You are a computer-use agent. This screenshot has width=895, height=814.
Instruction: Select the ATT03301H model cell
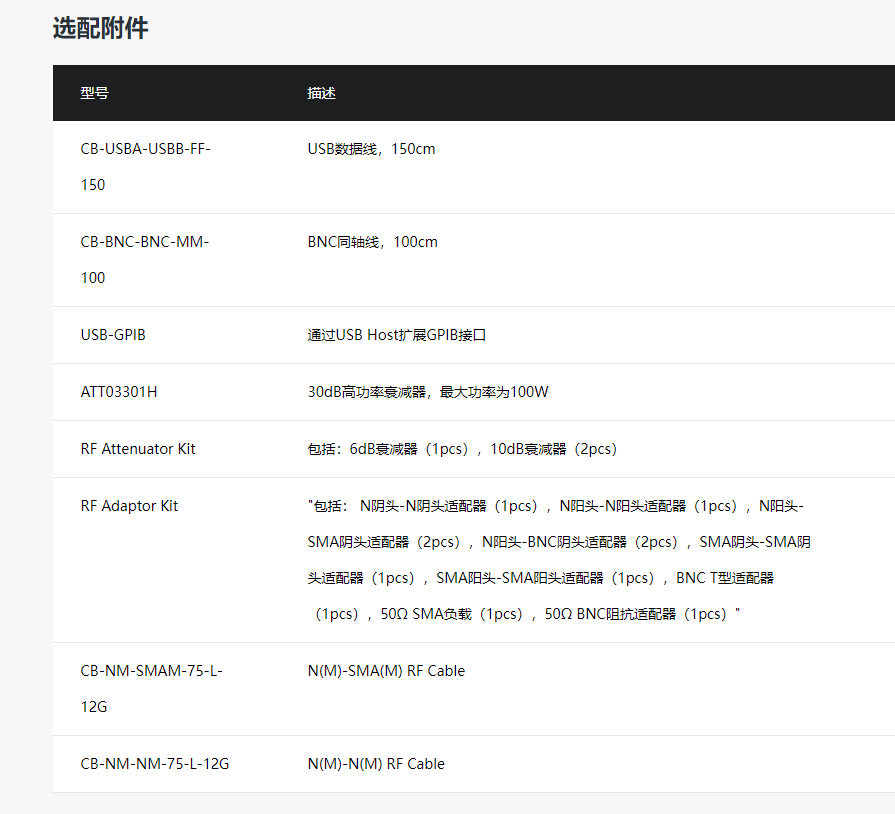click(119, 392)
